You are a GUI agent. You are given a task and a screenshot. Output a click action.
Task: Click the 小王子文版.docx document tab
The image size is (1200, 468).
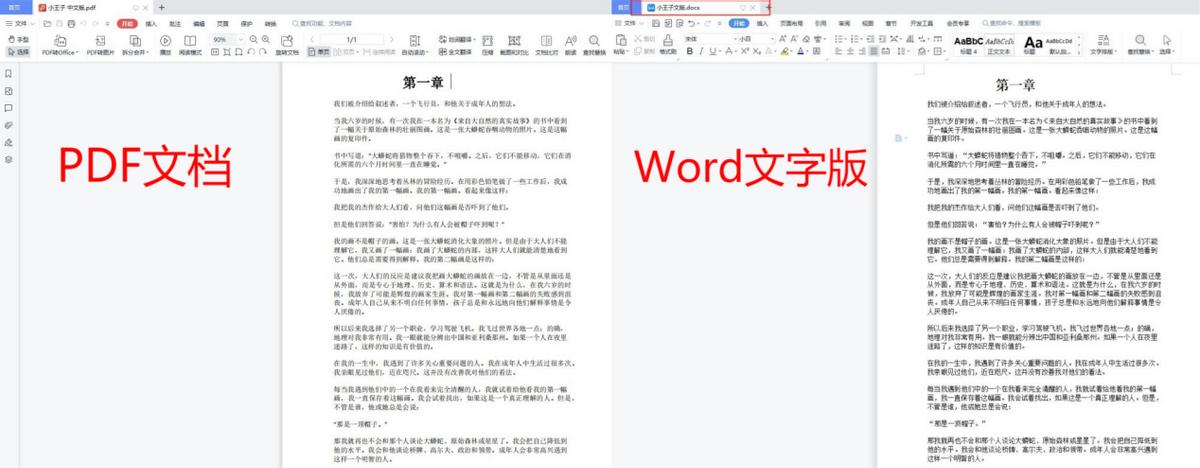[702, 7]
